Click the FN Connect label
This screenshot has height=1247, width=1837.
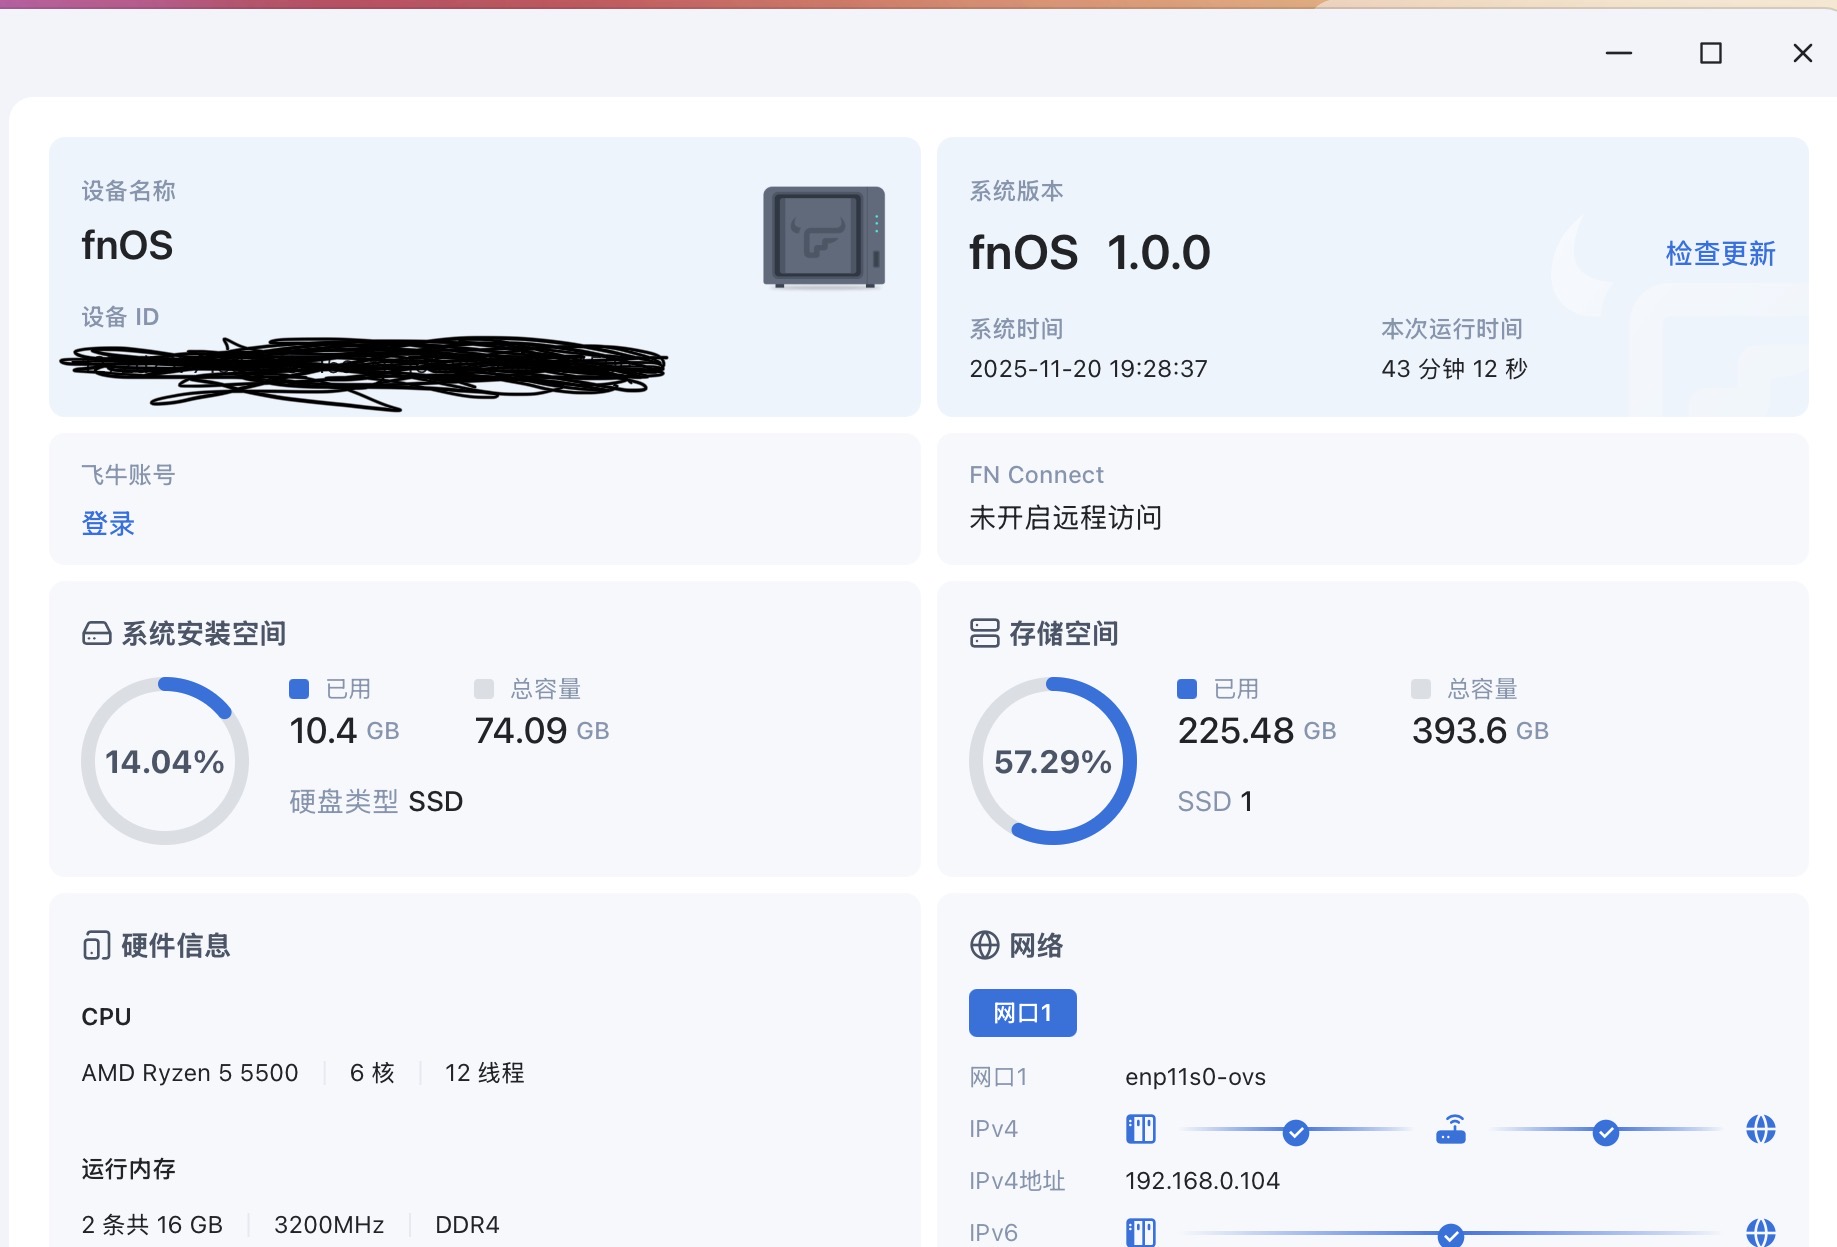click(x=1037, y=475)
